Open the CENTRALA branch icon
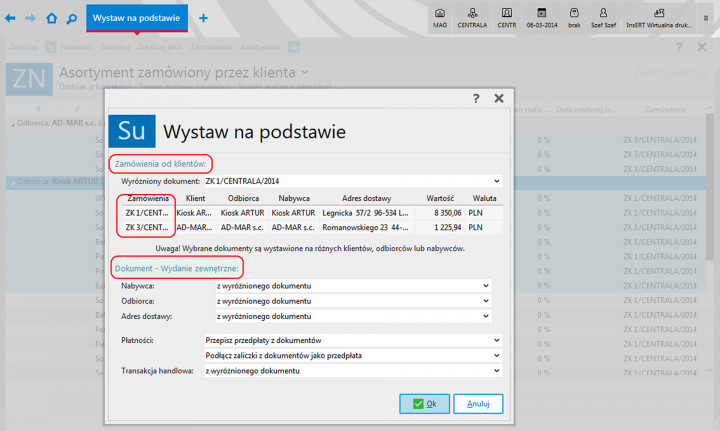Image resolution: width=720 pixels, height=431 pixels. [x=472, y=18]
